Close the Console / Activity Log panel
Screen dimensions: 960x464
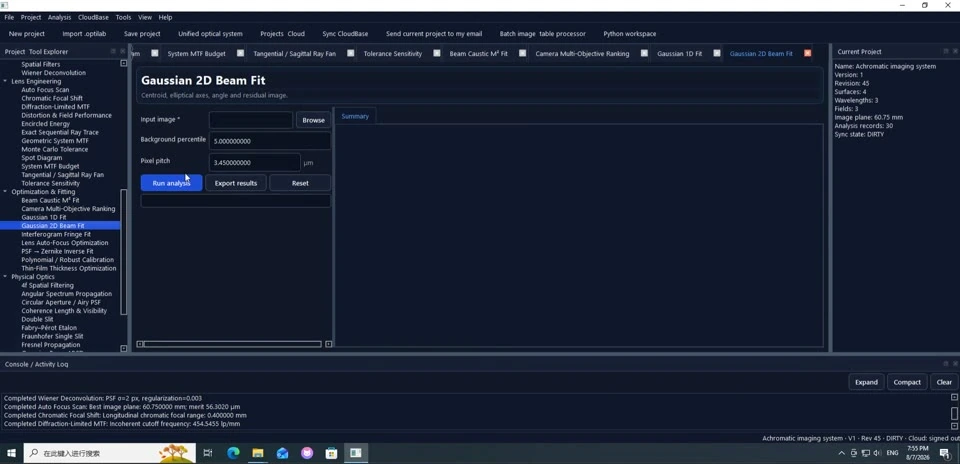coord(955,364)
